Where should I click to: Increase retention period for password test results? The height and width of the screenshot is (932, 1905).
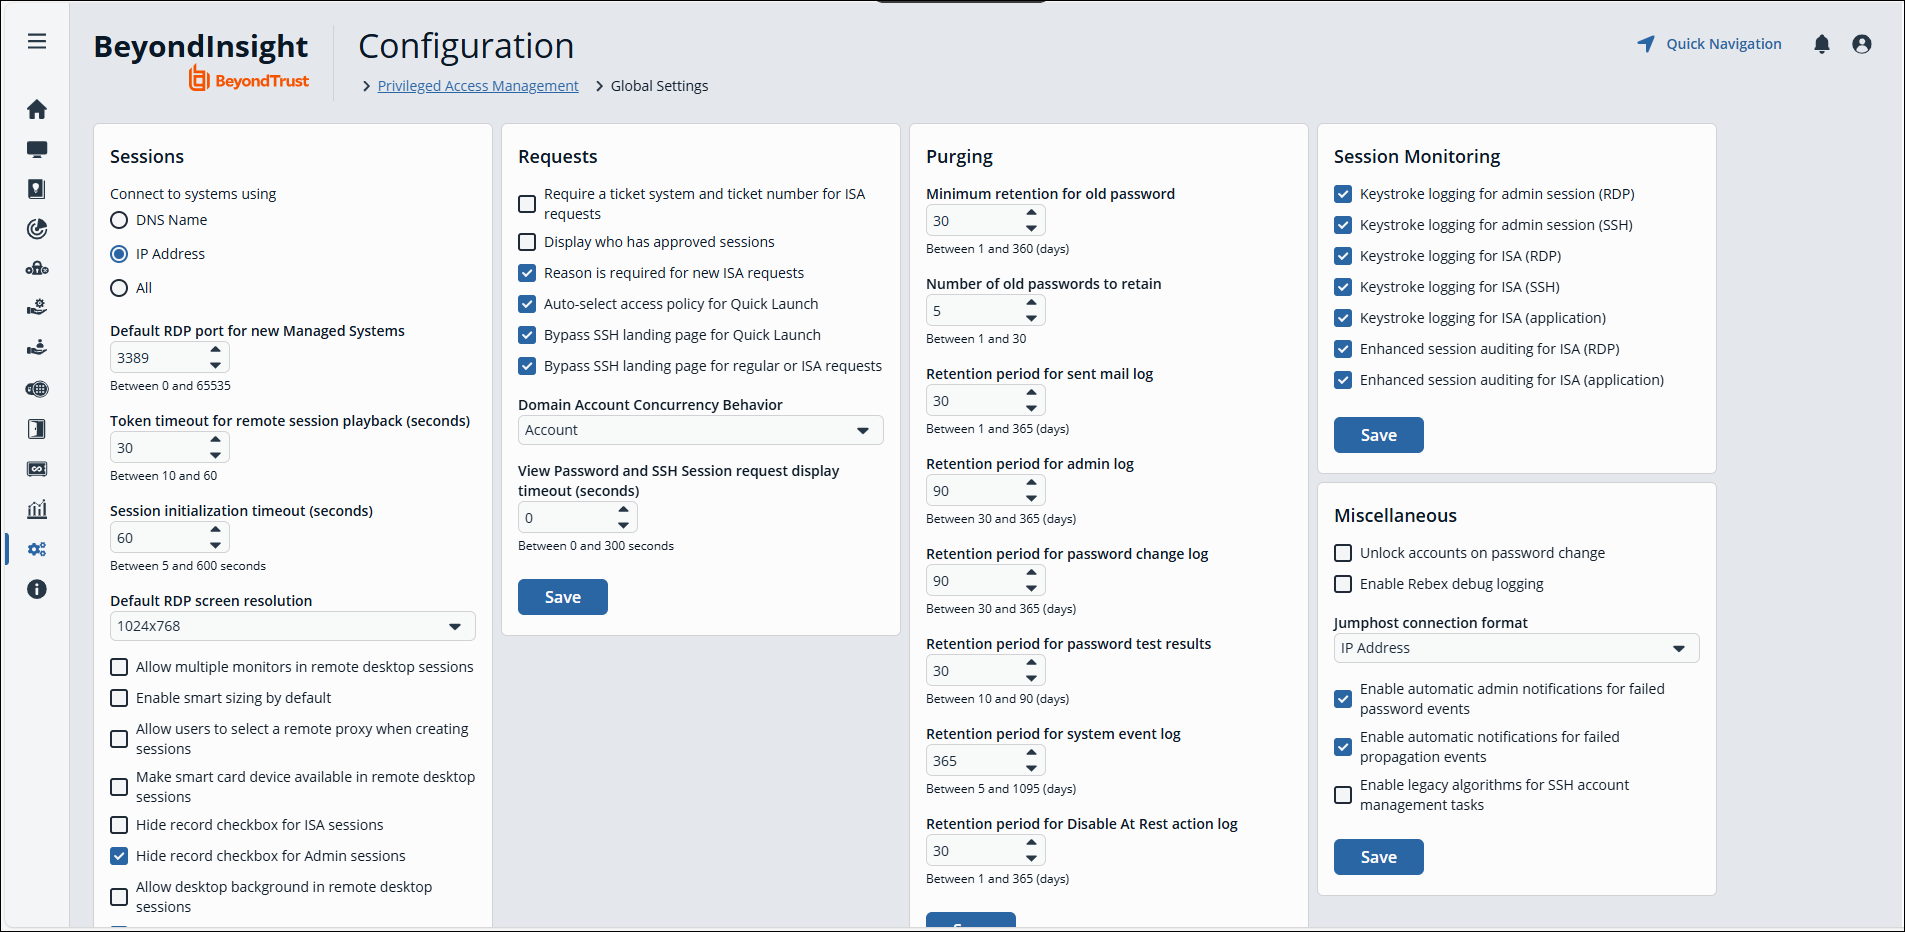click(1031, 663)
